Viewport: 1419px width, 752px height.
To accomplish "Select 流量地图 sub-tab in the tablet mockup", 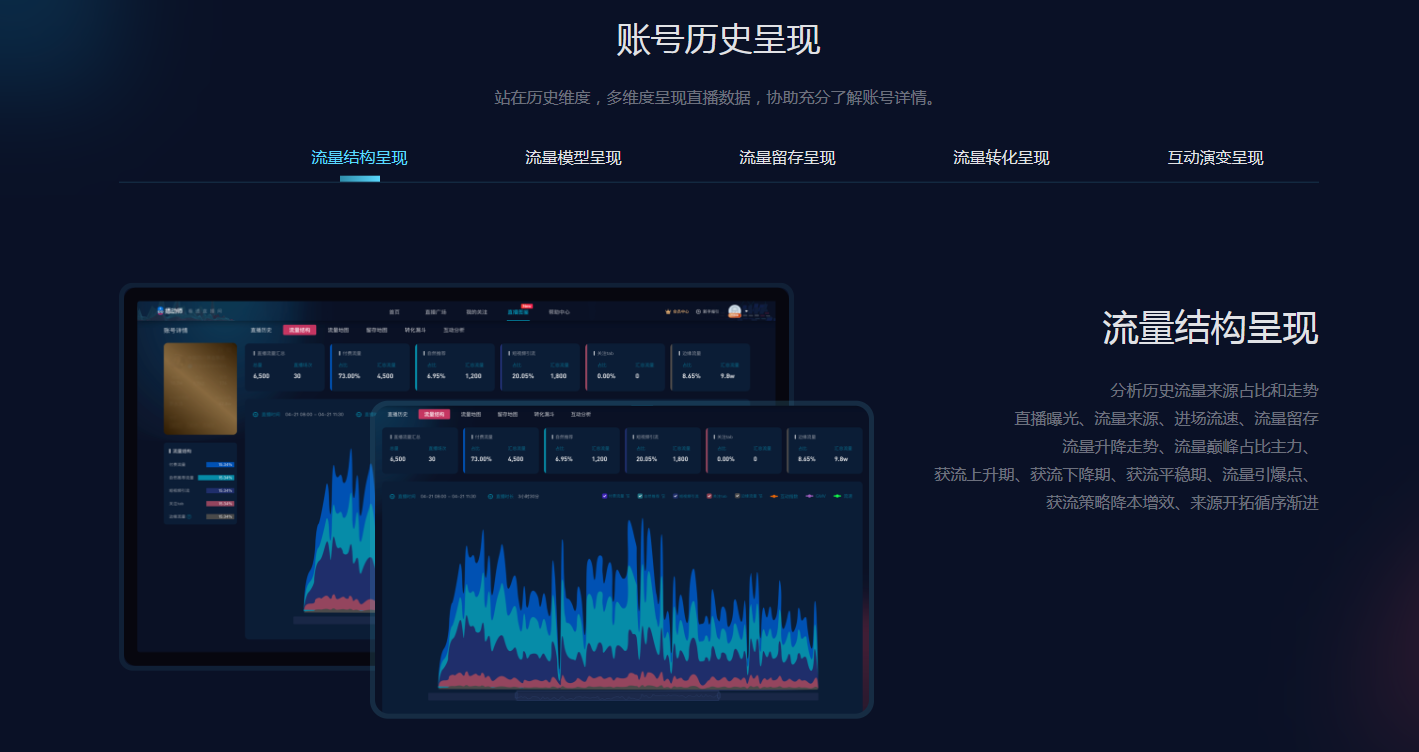I will coord(470,414).
